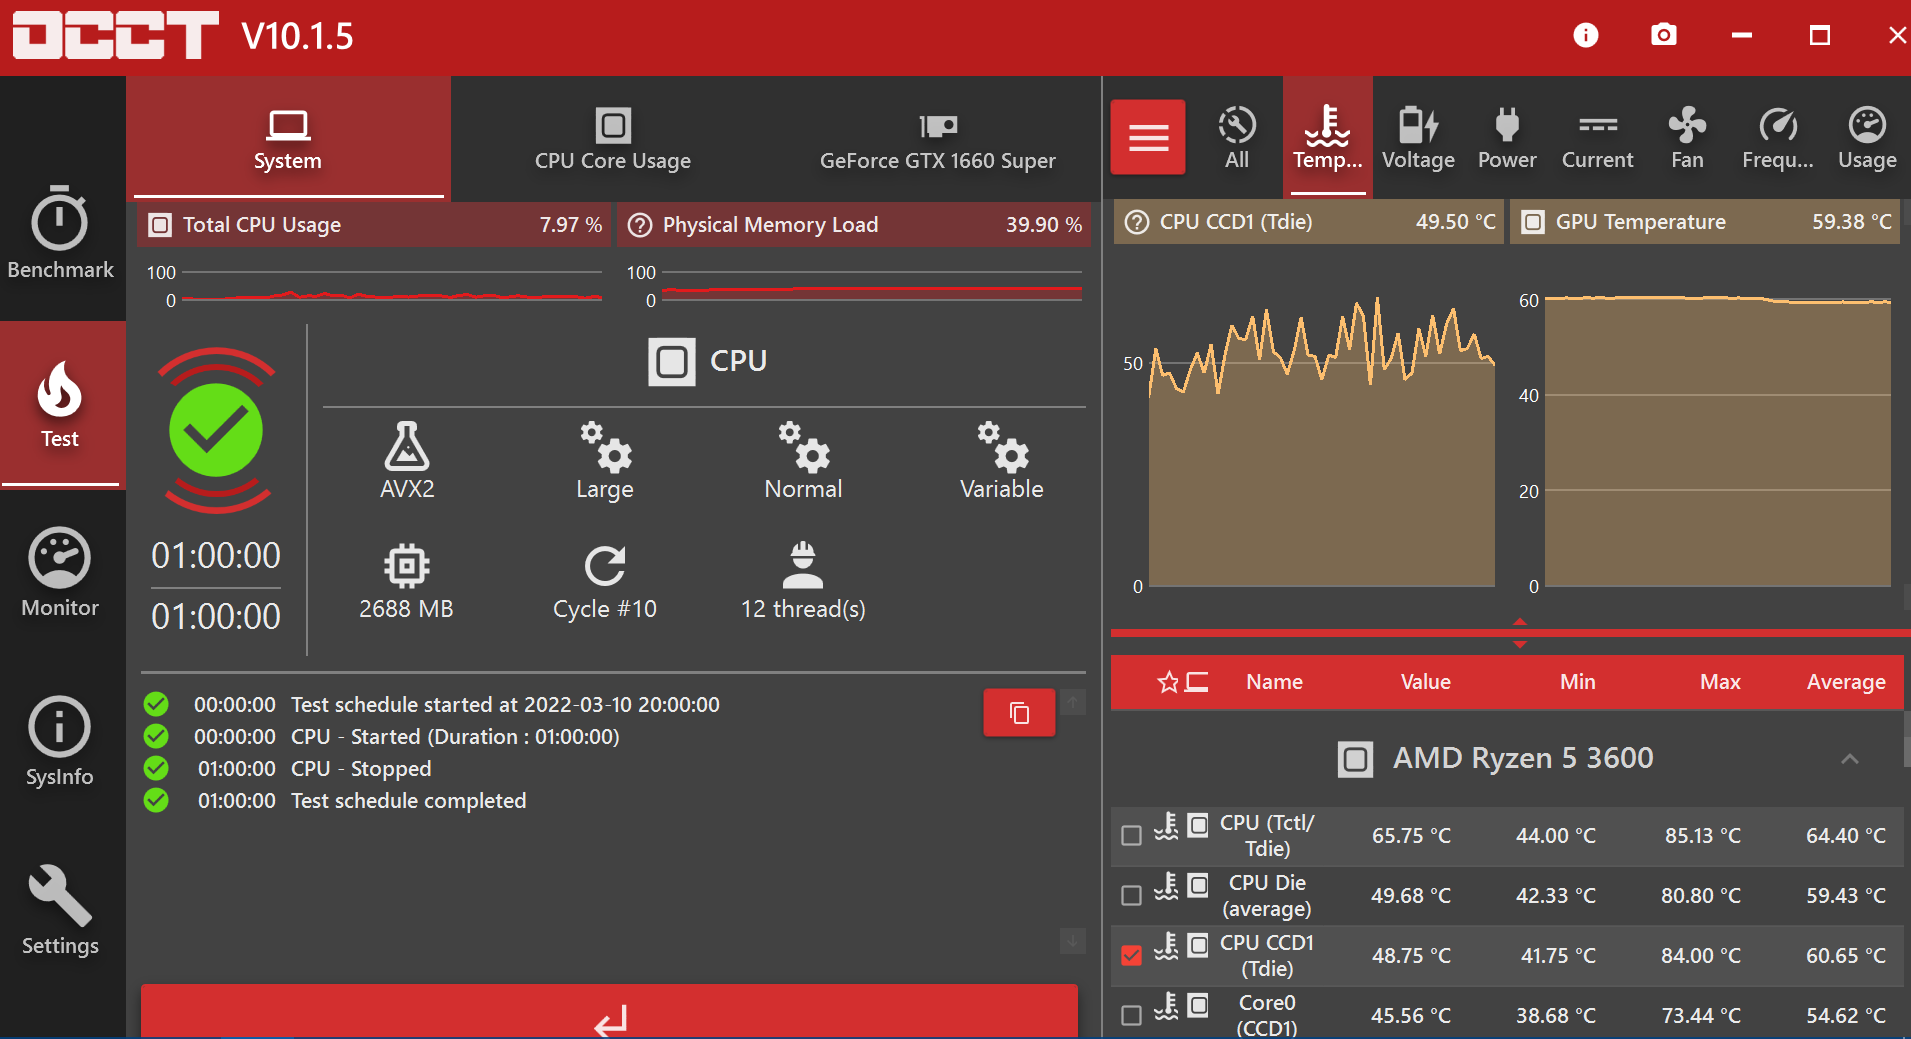The height and width of the screenshot is (1039, 1911).
Task: Sort sensor table by Value column
Action: [1425, 682]
